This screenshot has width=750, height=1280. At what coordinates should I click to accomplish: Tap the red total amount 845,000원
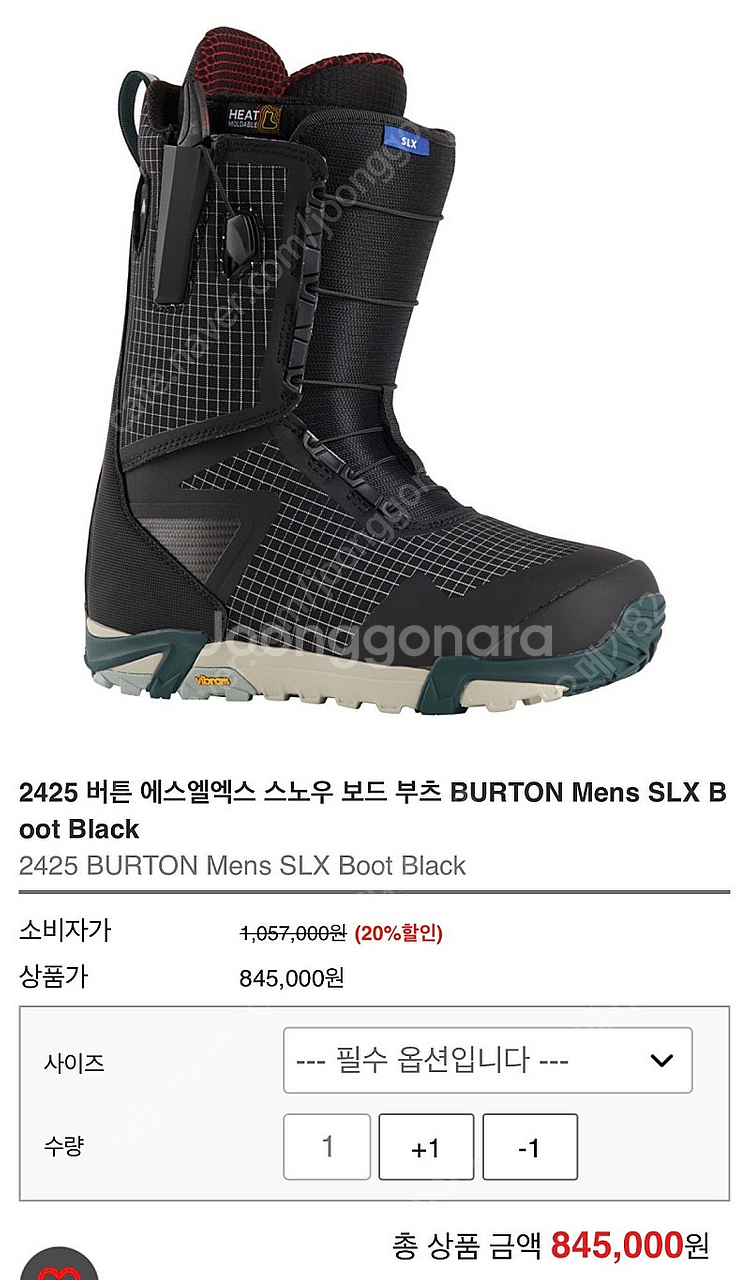630,1245
